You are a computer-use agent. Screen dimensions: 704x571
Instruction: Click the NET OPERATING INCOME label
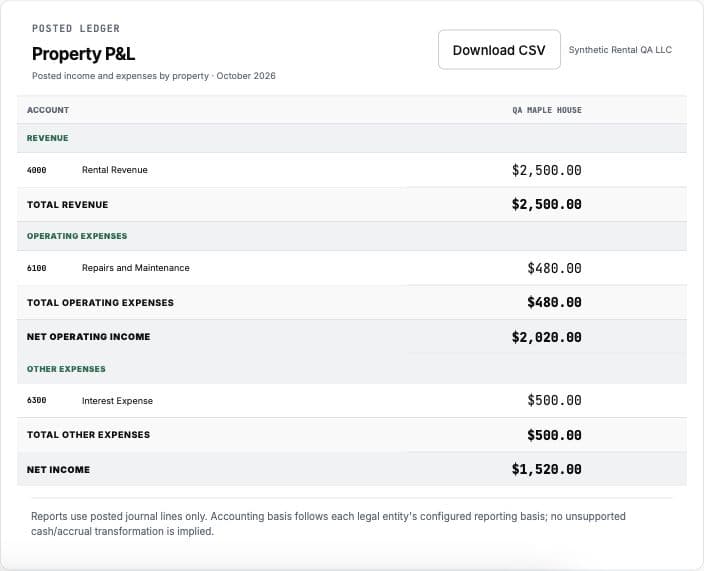tap(88, 337)
